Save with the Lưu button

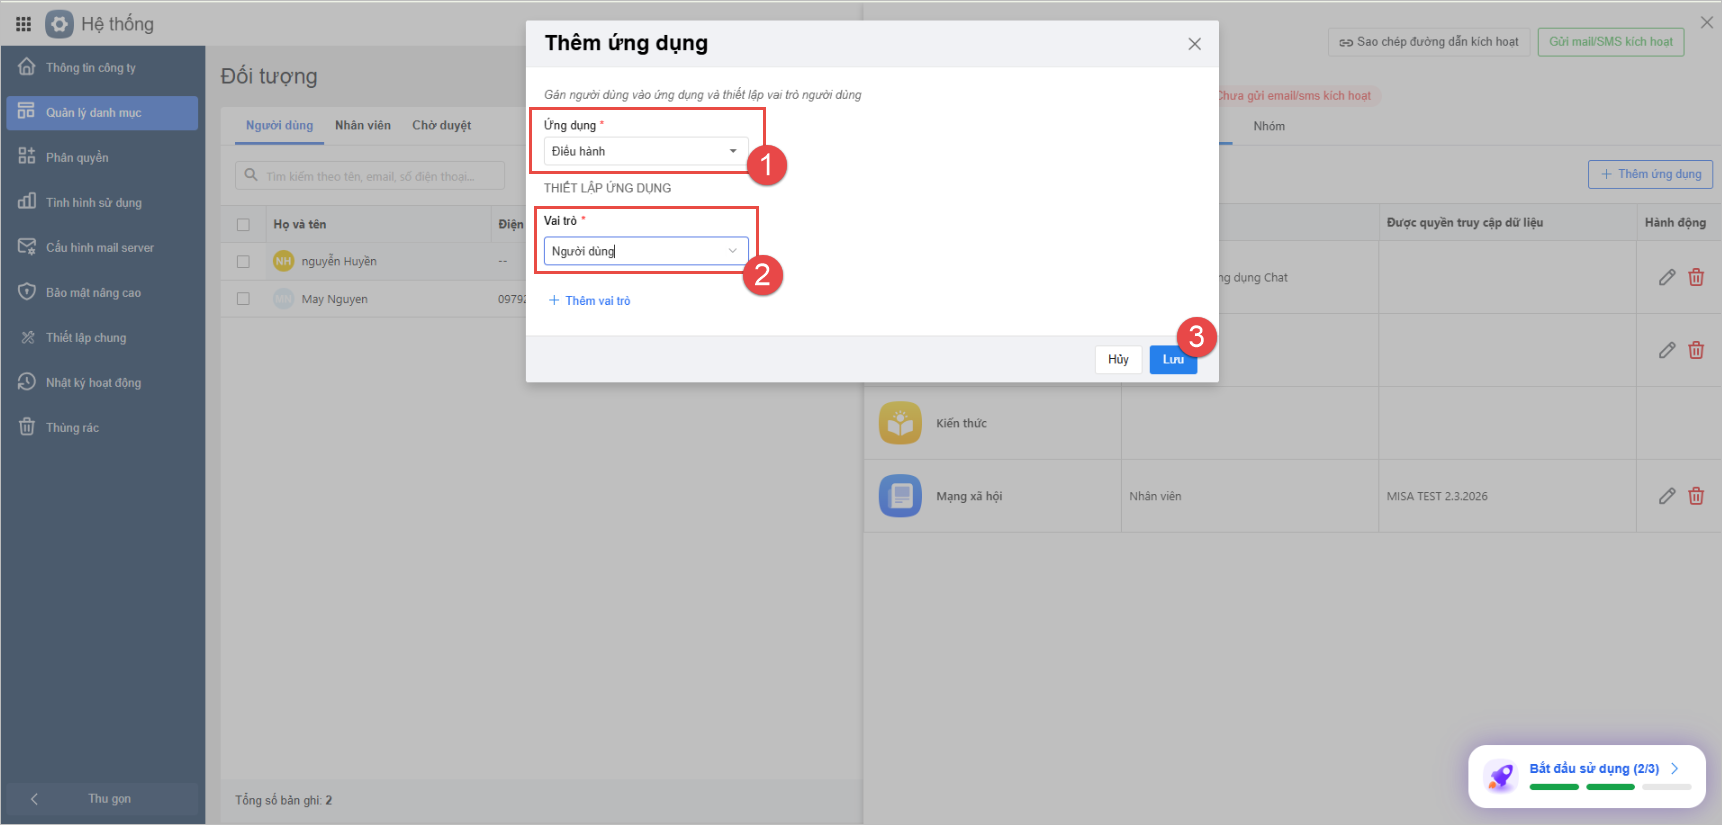[x=1173, y=360]
